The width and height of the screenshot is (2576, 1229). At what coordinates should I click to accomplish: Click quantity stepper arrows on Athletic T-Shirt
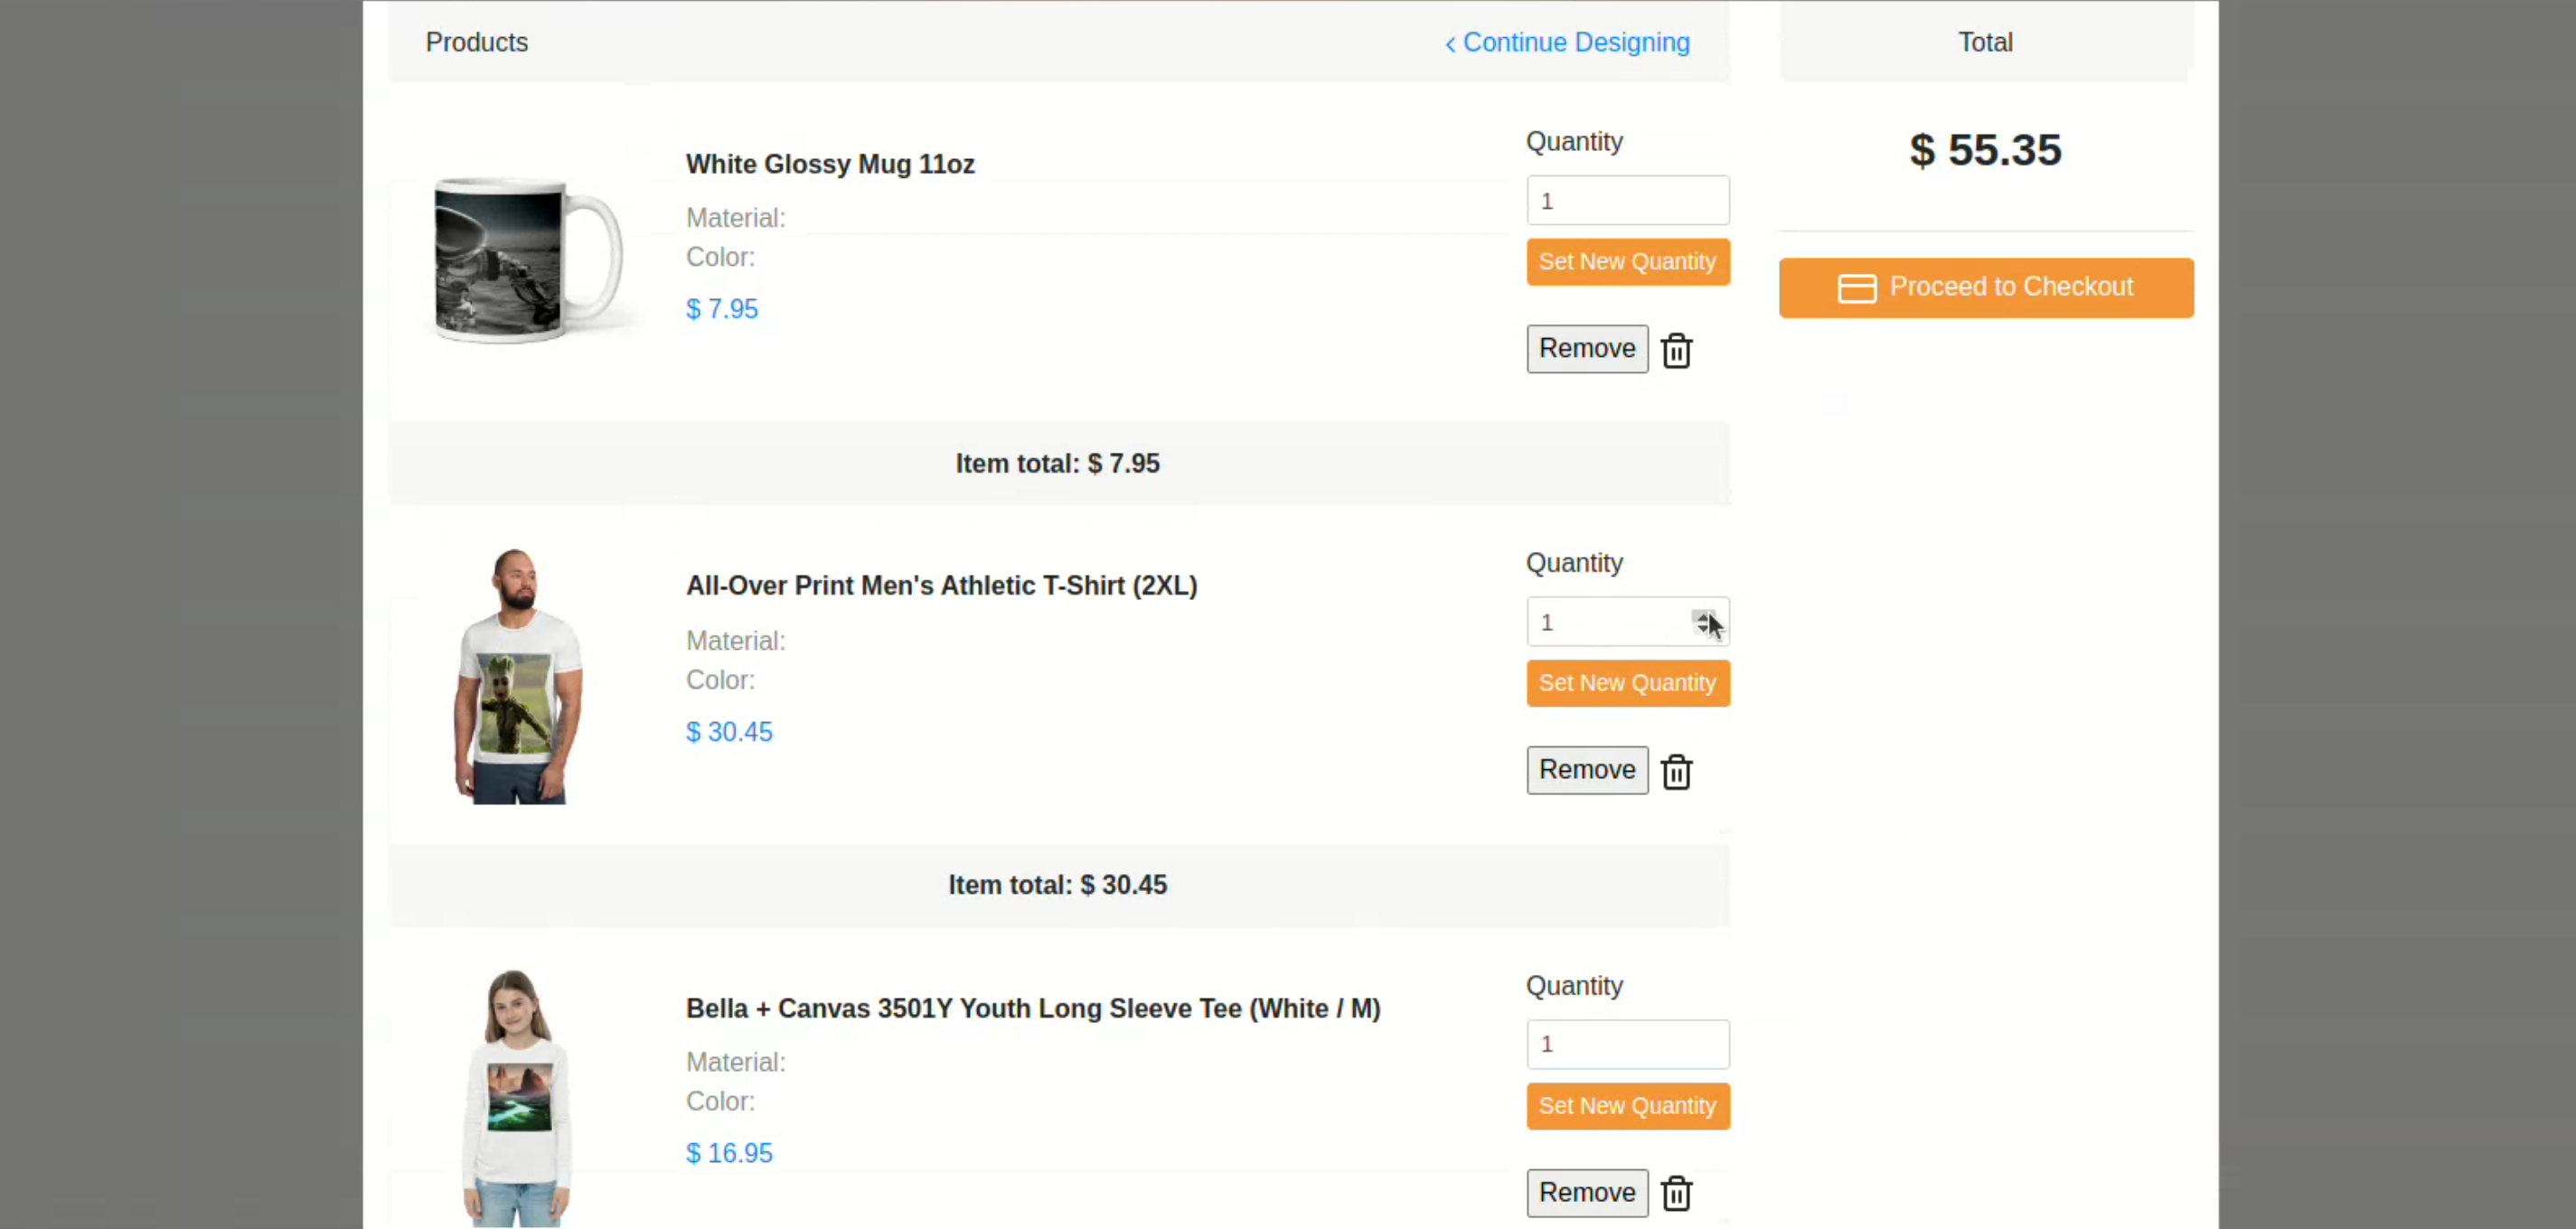[x=1702, y=622]
